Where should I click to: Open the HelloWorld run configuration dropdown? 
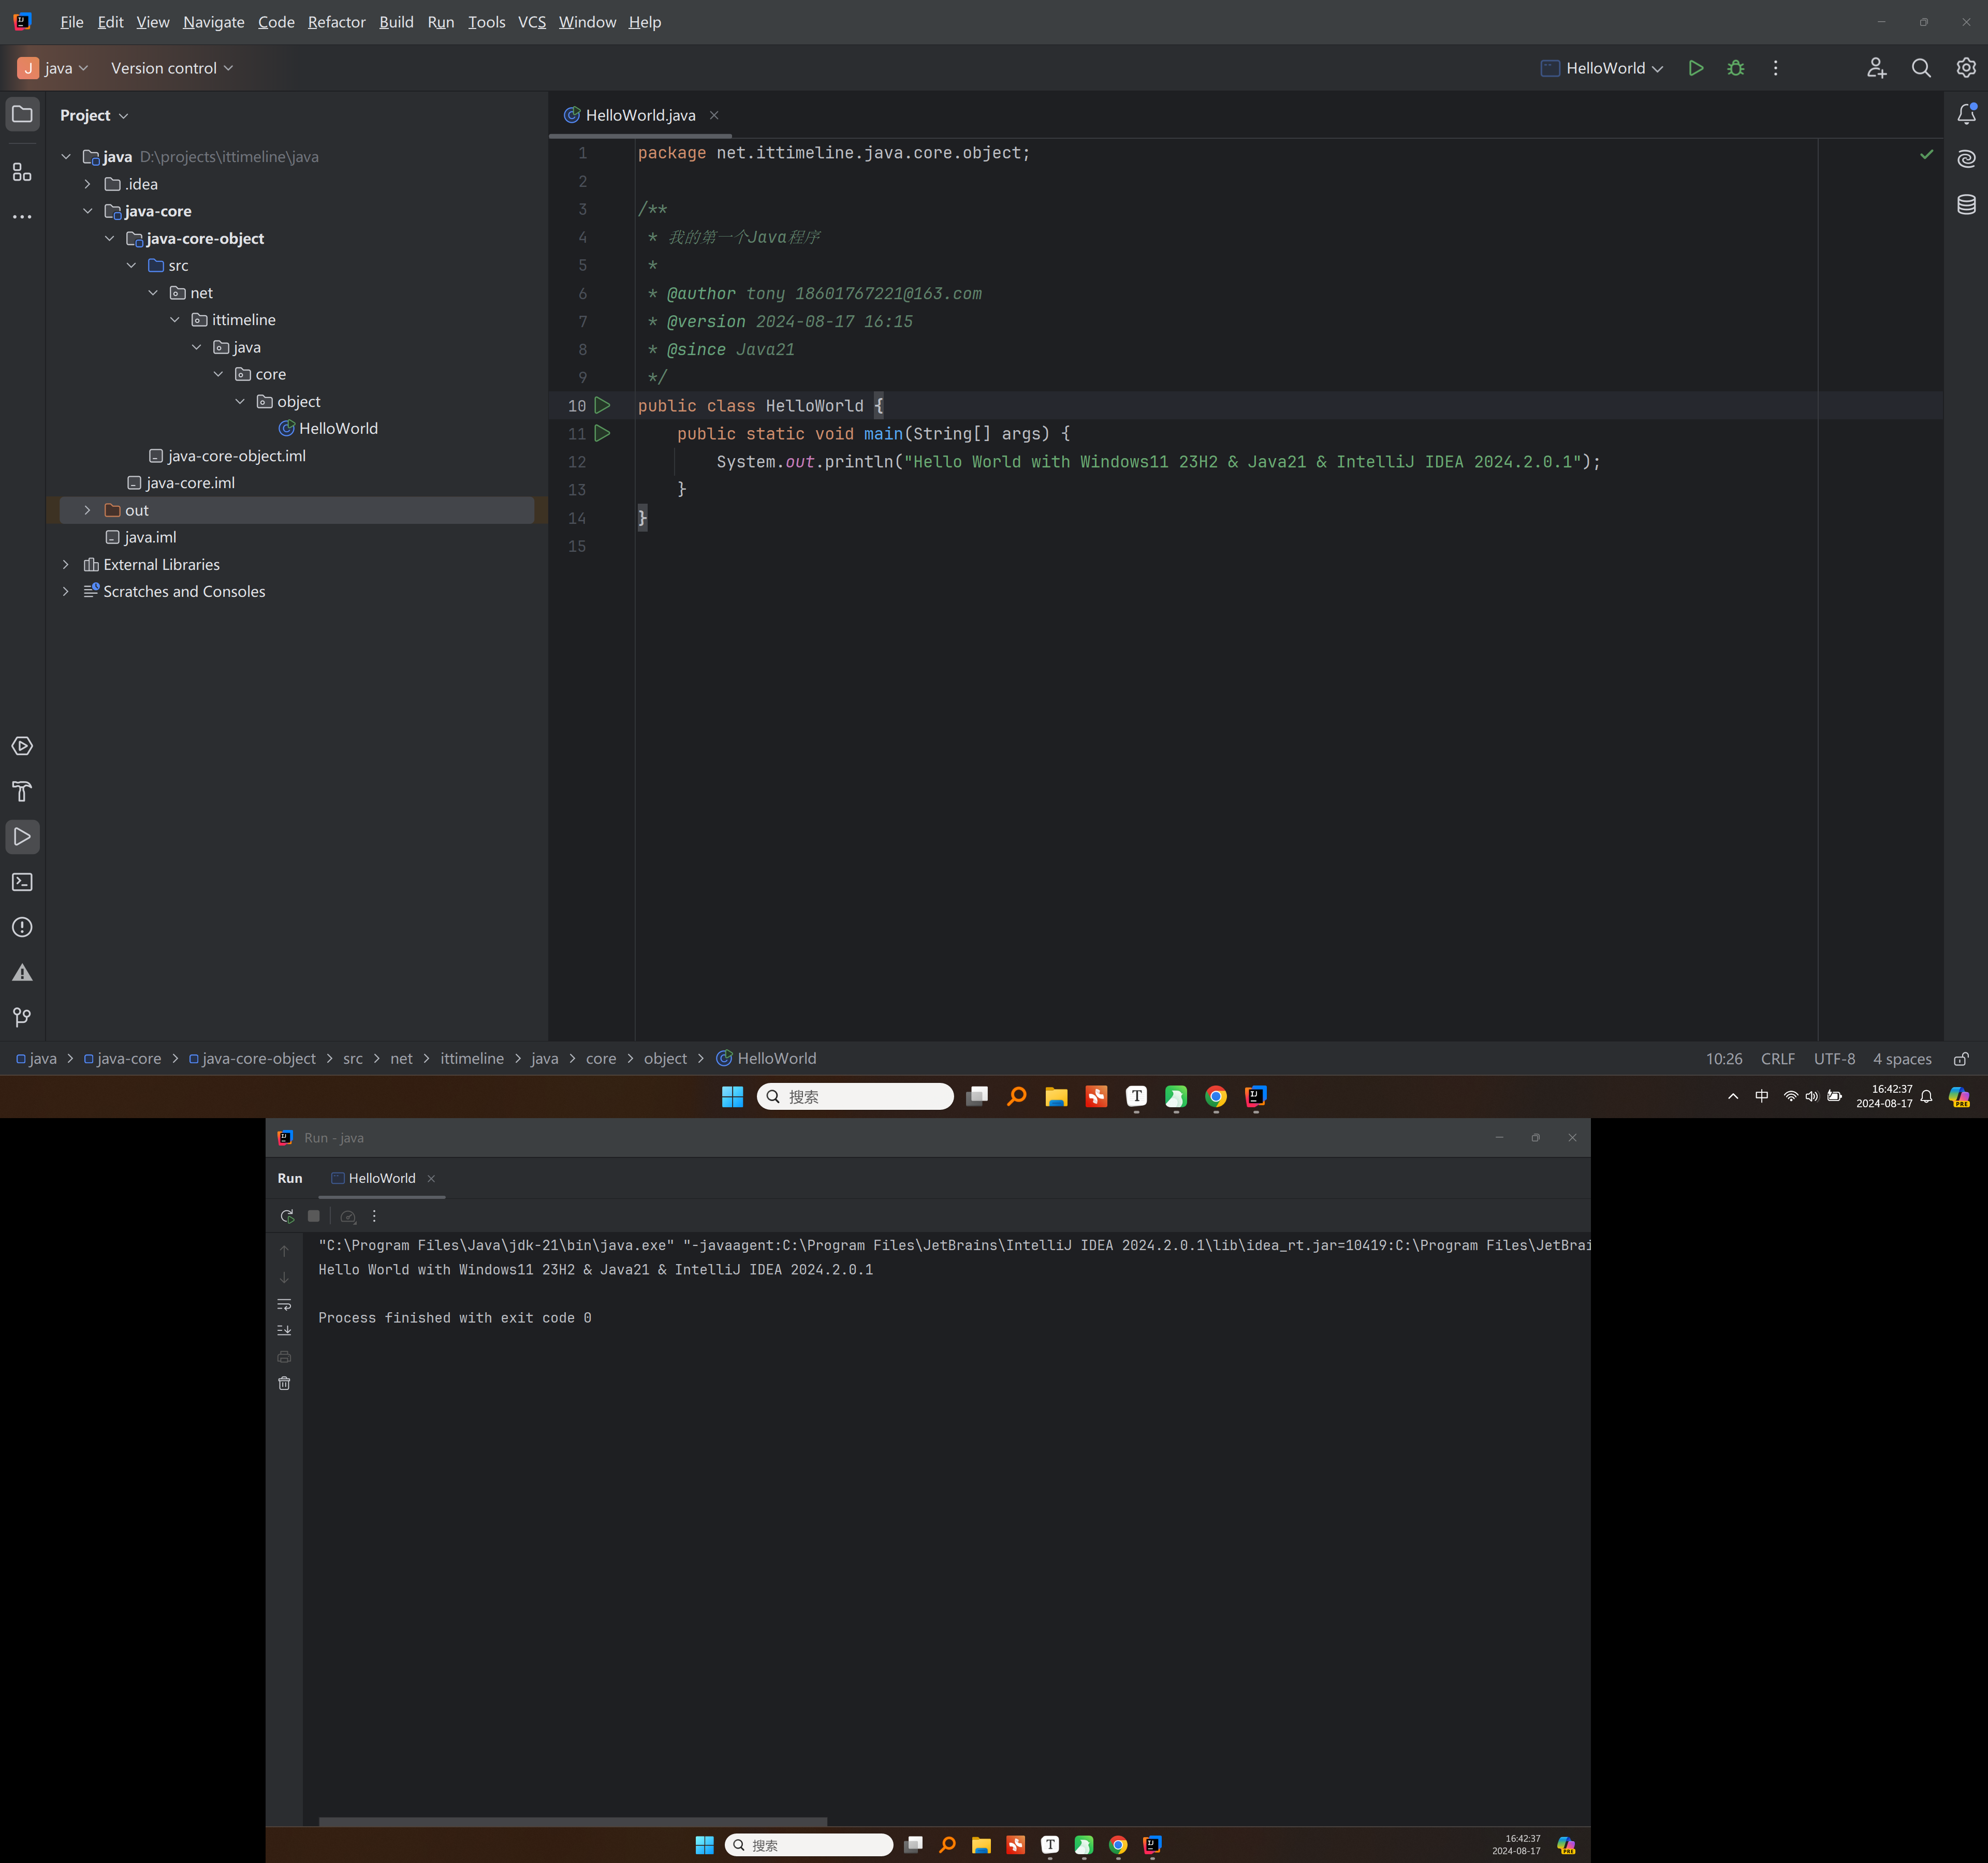click(x=1603, y=68)
